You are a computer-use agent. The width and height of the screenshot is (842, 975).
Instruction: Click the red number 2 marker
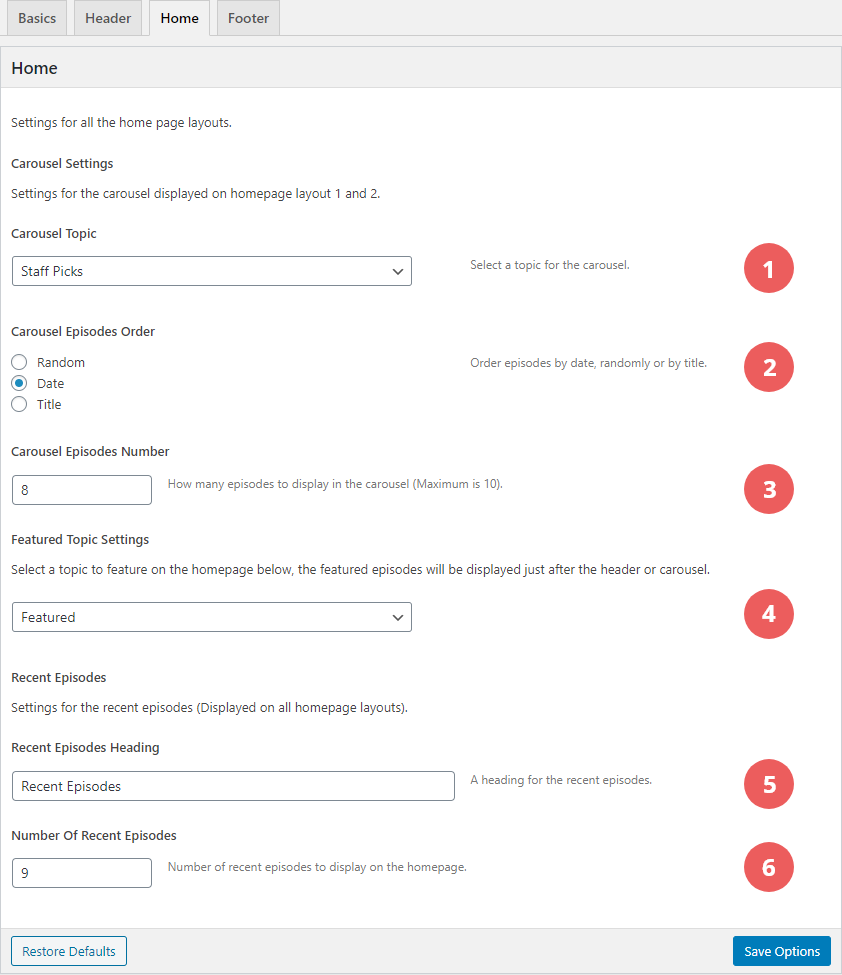pyautogui.click(x=768, y=367)
